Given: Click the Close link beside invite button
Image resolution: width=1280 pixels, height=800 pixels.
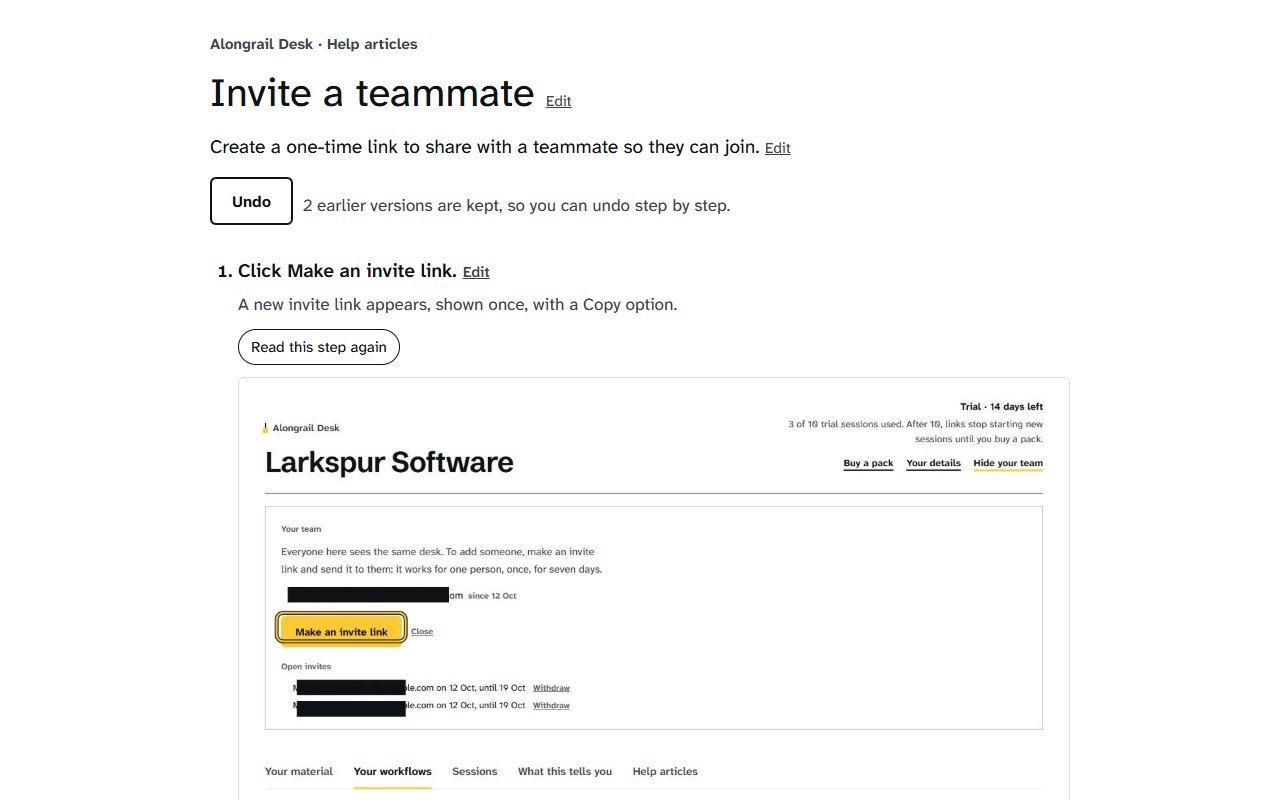Looking at the screenshot, I should click(422, 631).
